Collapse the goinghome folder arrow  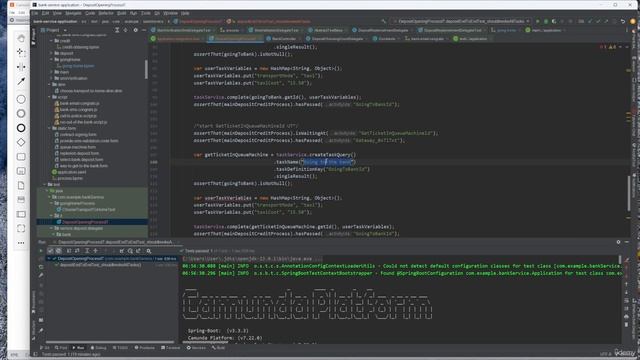pos(51,60)
